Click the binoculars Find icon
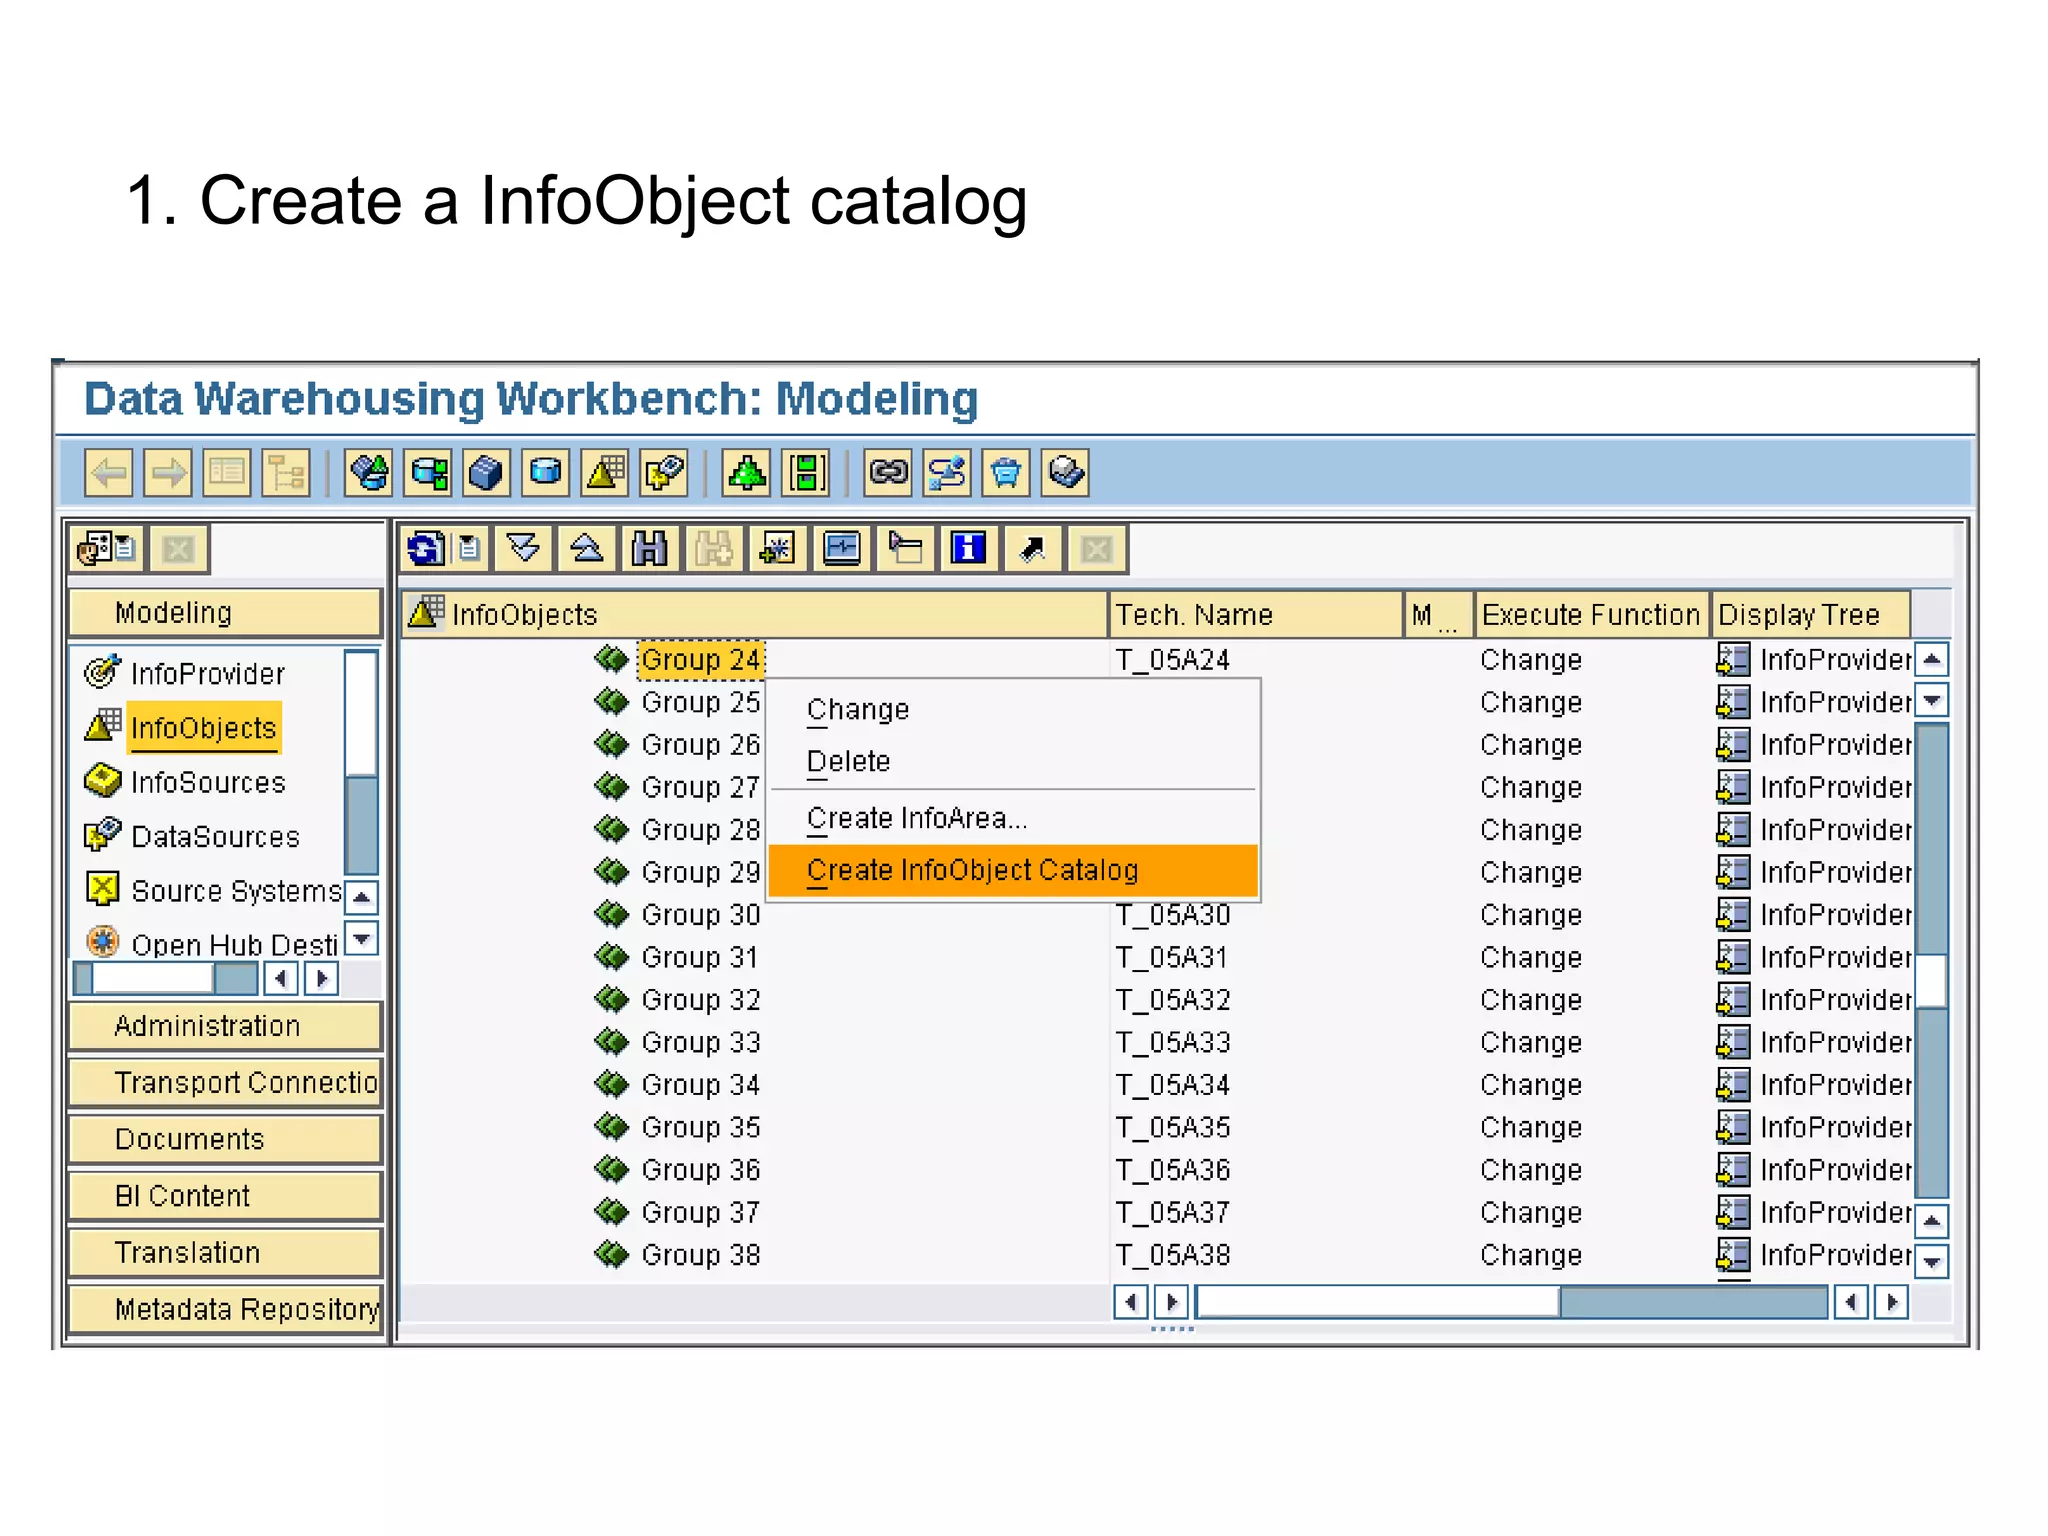The image size is (2048, 1536). click(x=649, y=549)
